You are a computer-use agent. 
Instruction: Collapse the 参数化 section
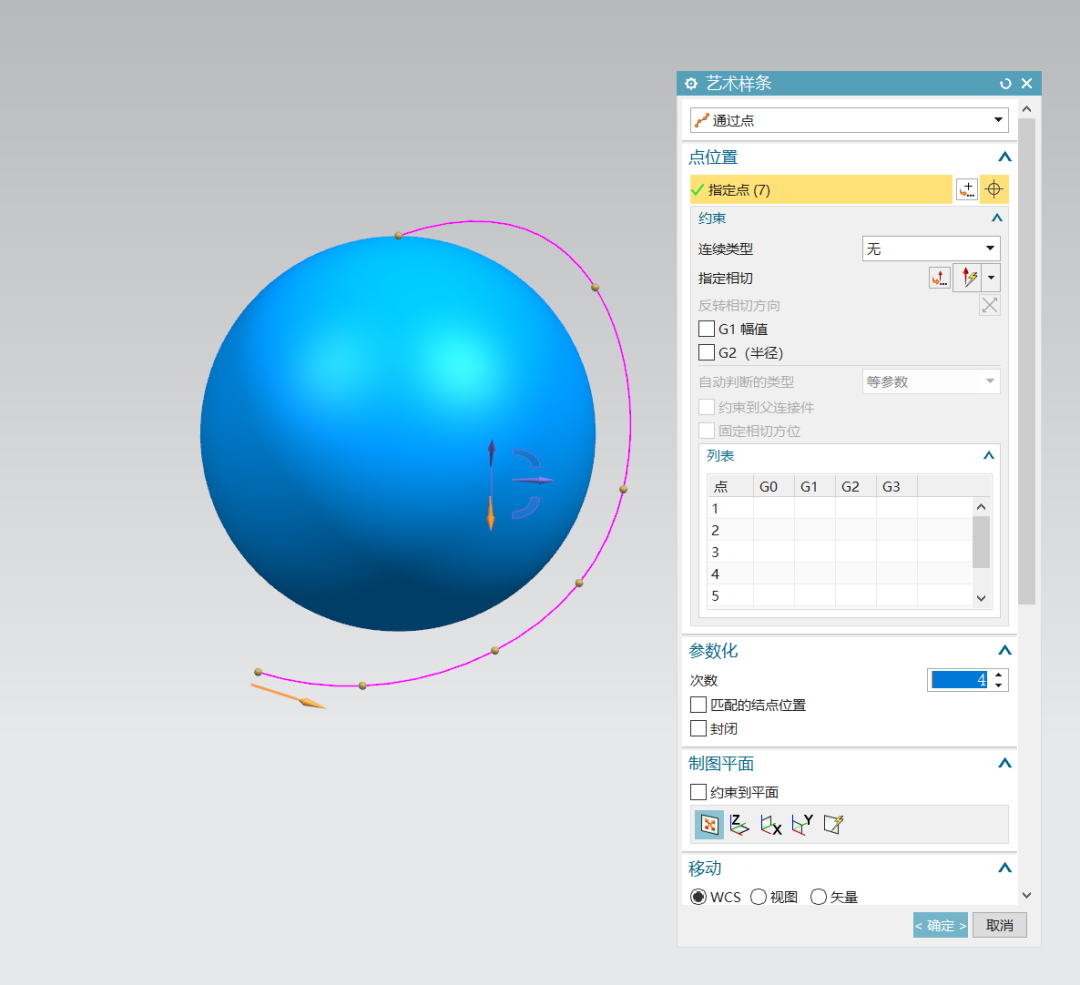[x=1004, y=650]
